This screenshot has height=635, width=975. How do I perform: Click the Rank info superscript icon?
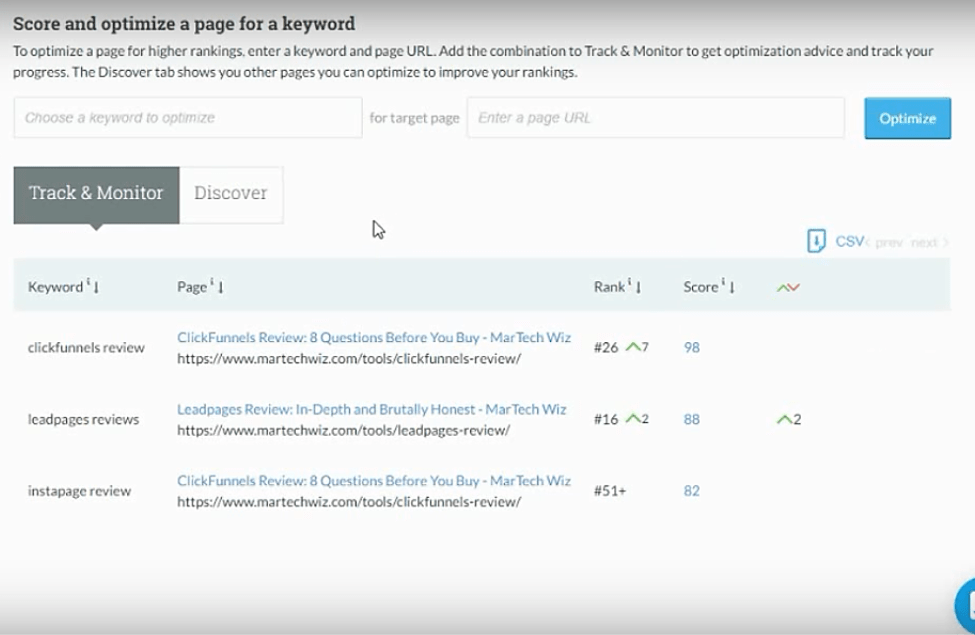[629, 282]
